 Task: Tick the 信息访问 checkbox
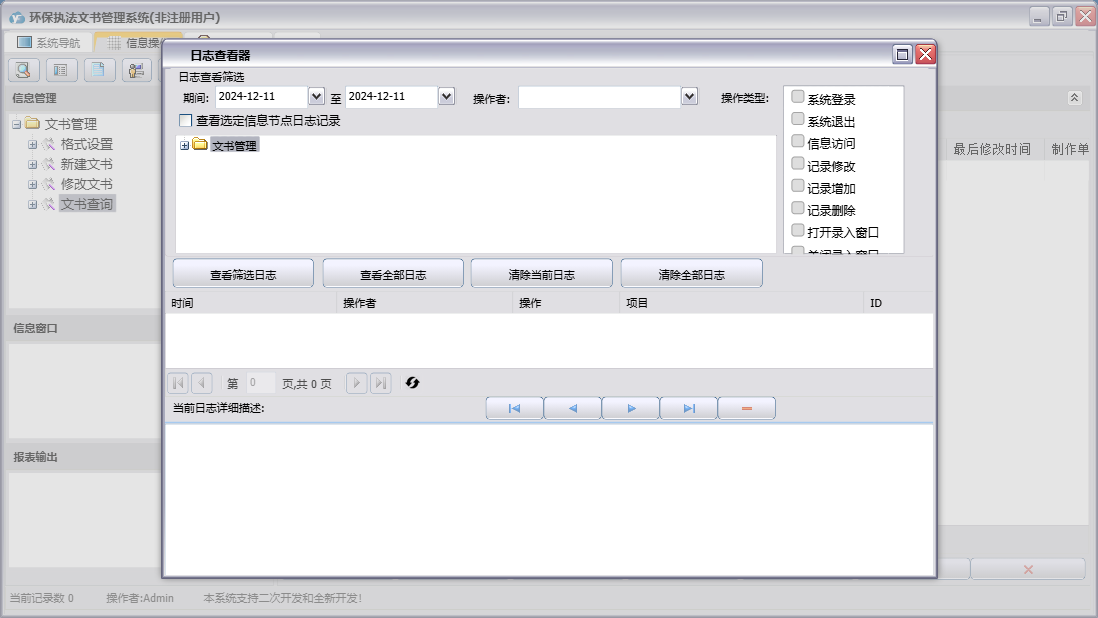pos(798,141)
